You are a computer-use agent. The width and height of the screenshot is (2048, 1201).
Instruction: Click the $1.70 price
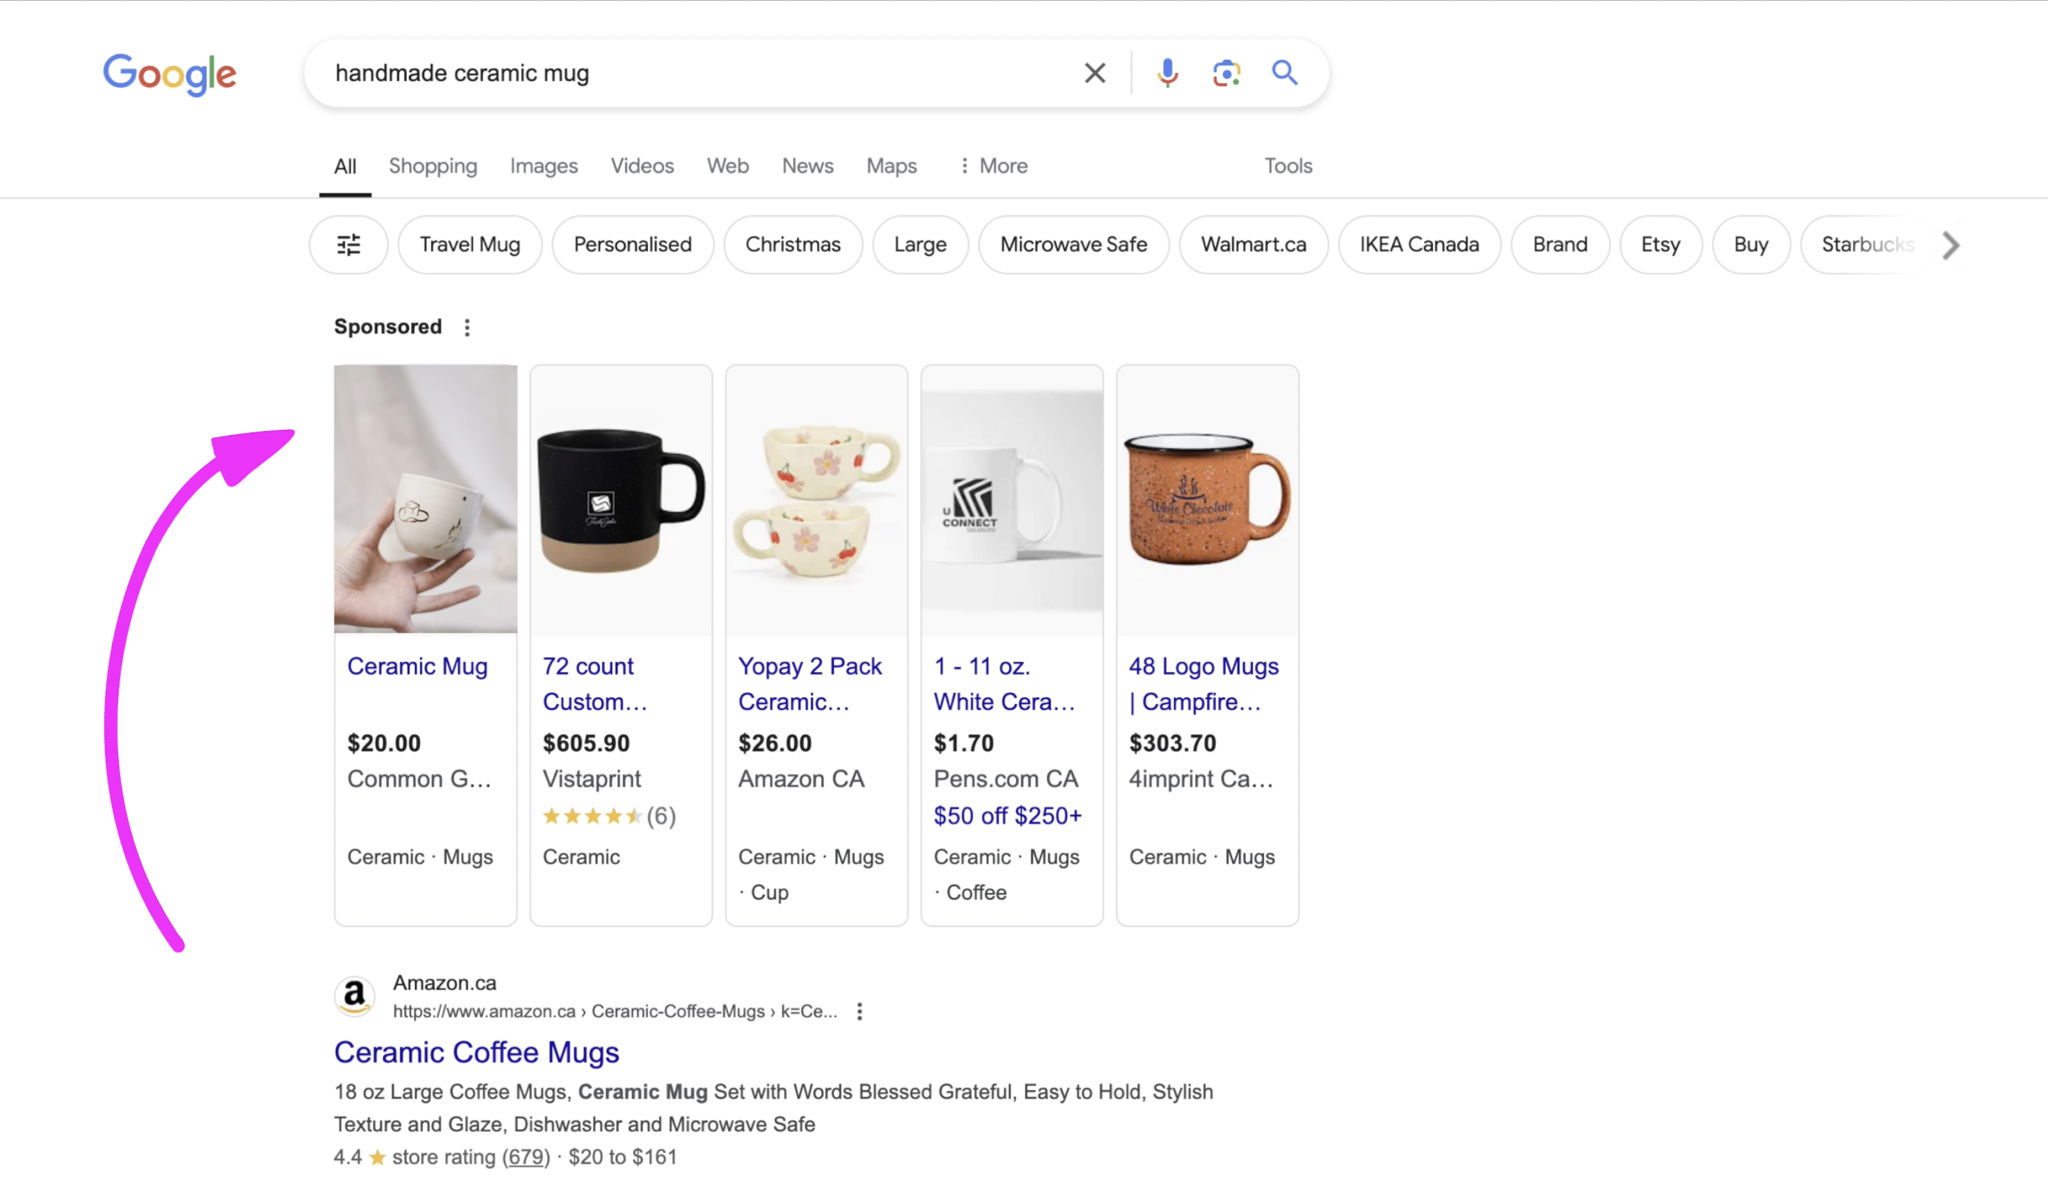coord(964,743)
